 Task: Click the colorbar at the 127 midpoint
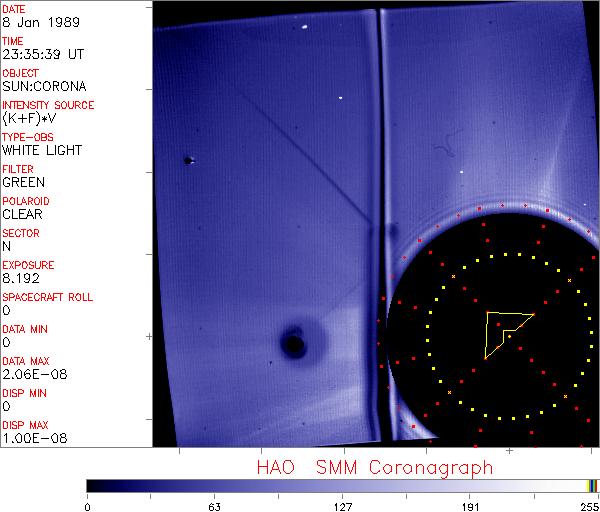coord(342,486)
